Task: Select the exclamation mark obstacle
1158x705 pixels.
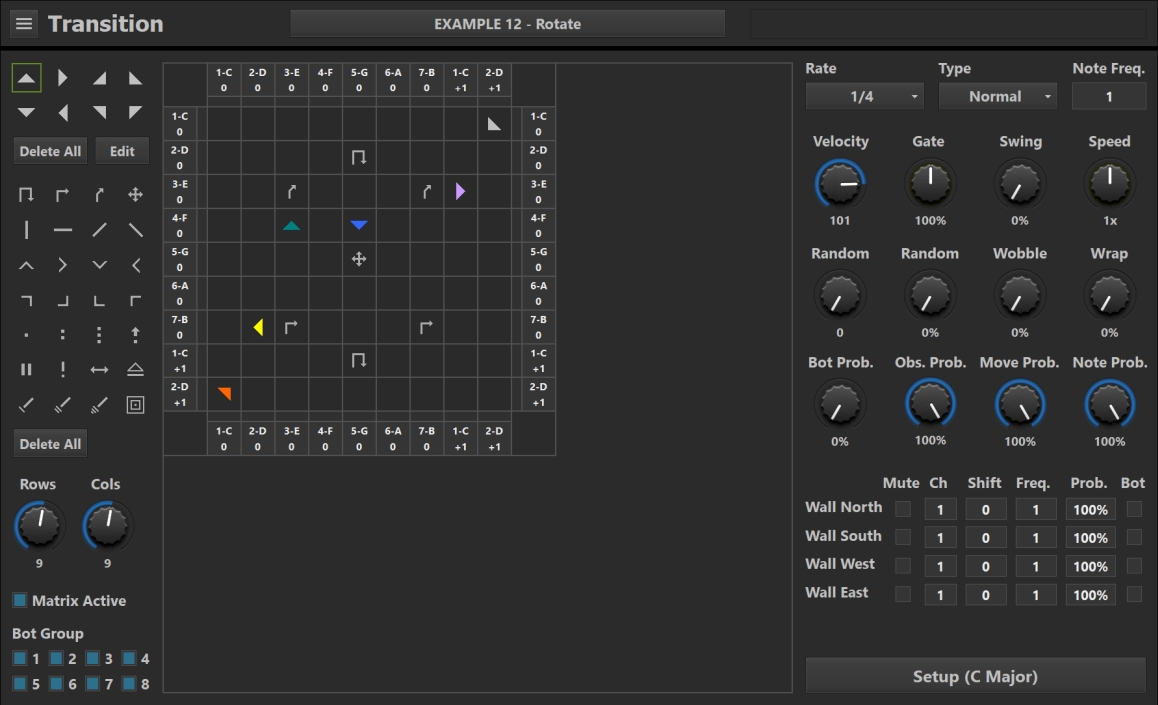Action: point(62,369)
